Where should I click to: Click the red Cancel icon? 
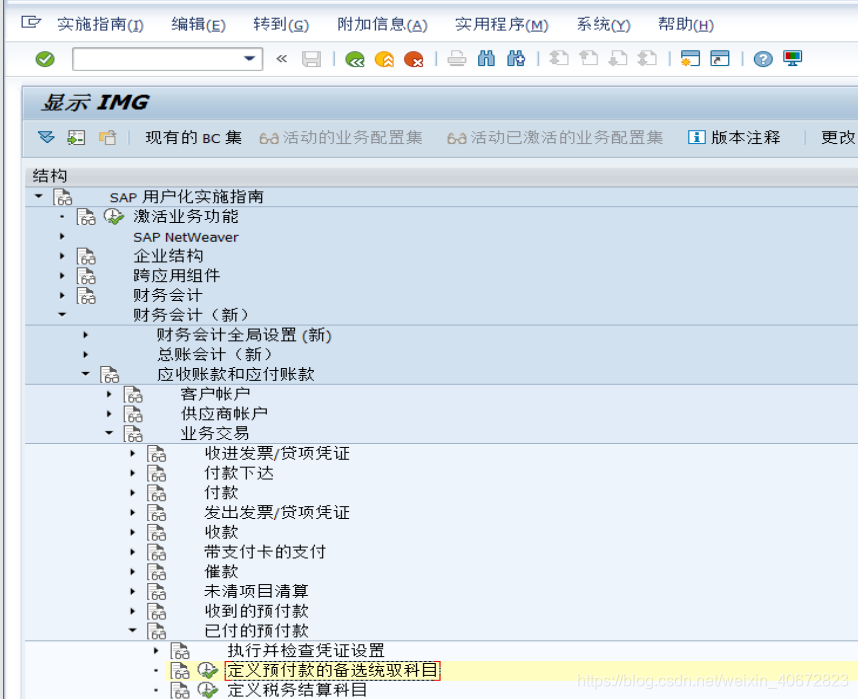click(414, 59)
